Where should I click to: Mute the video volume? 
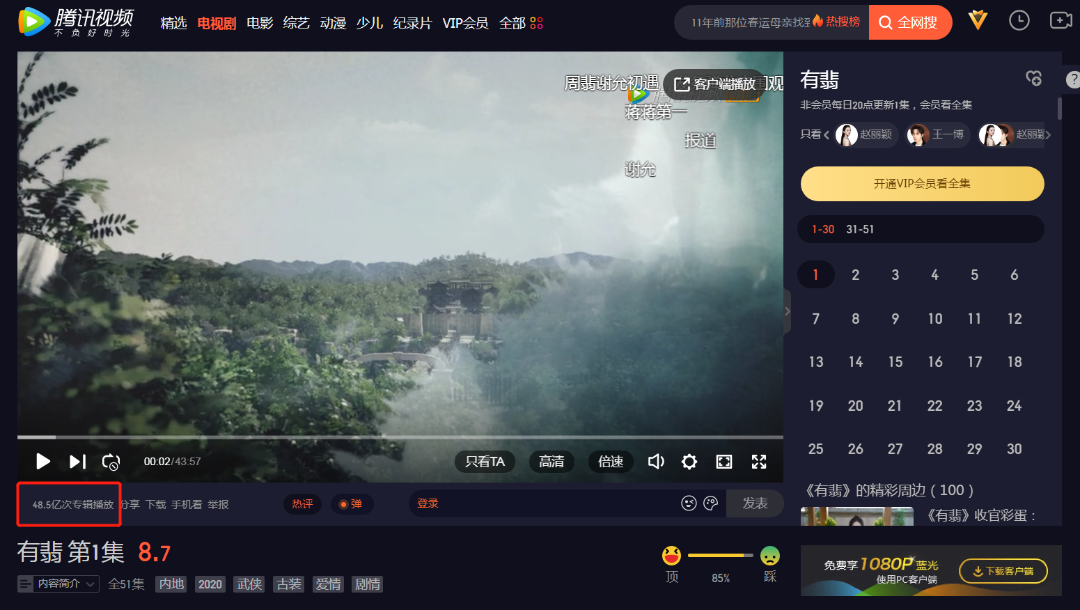pos(656,461)
